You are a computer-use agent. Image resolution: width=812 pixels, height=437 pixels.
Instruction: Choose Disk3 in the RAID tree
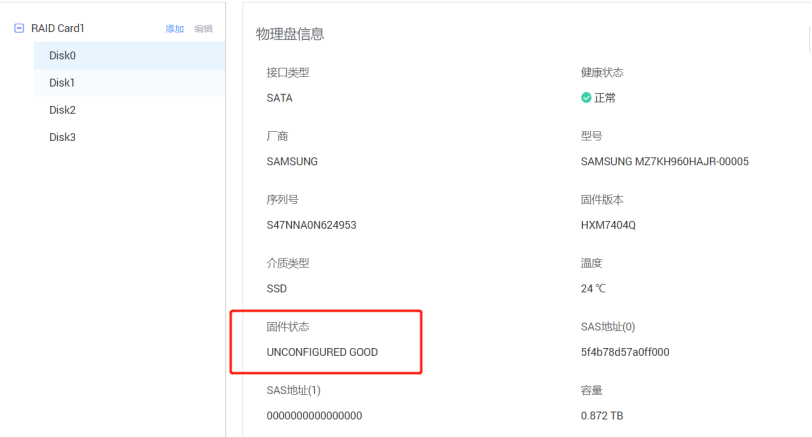[x=62, y=137]
